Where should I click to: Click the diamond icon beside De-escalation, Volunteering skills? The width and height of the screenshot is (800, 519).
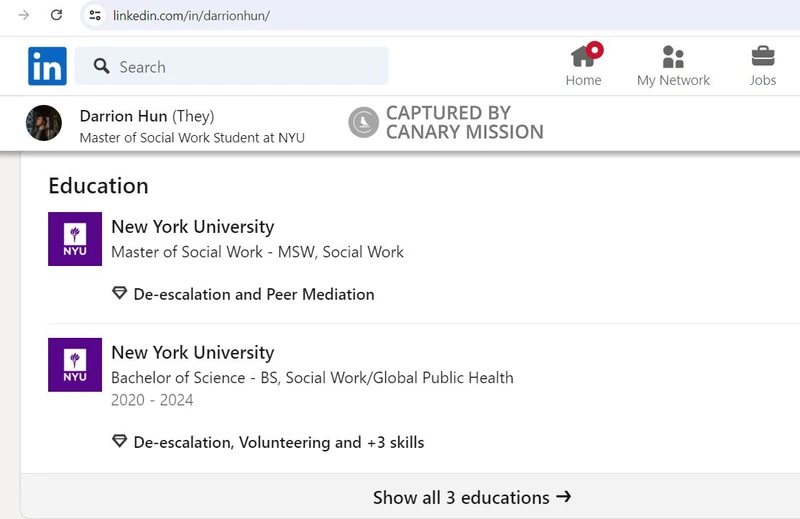tap(119, 441)
